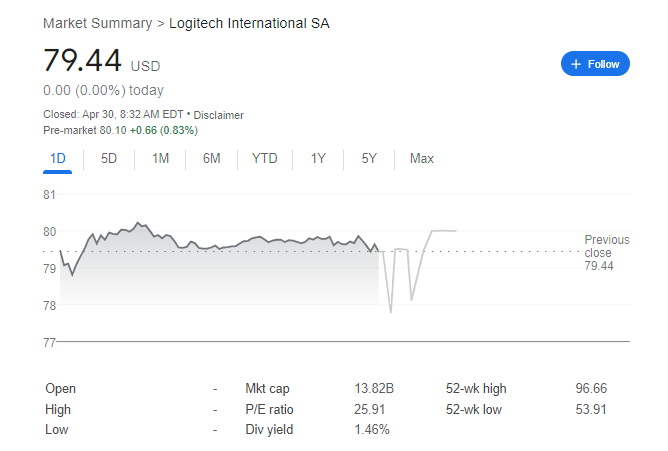Image resolution: width=668 pixels, height=451 pixels.
Task: Switch to the 5Y tab
Action: (x=369, y=158)
